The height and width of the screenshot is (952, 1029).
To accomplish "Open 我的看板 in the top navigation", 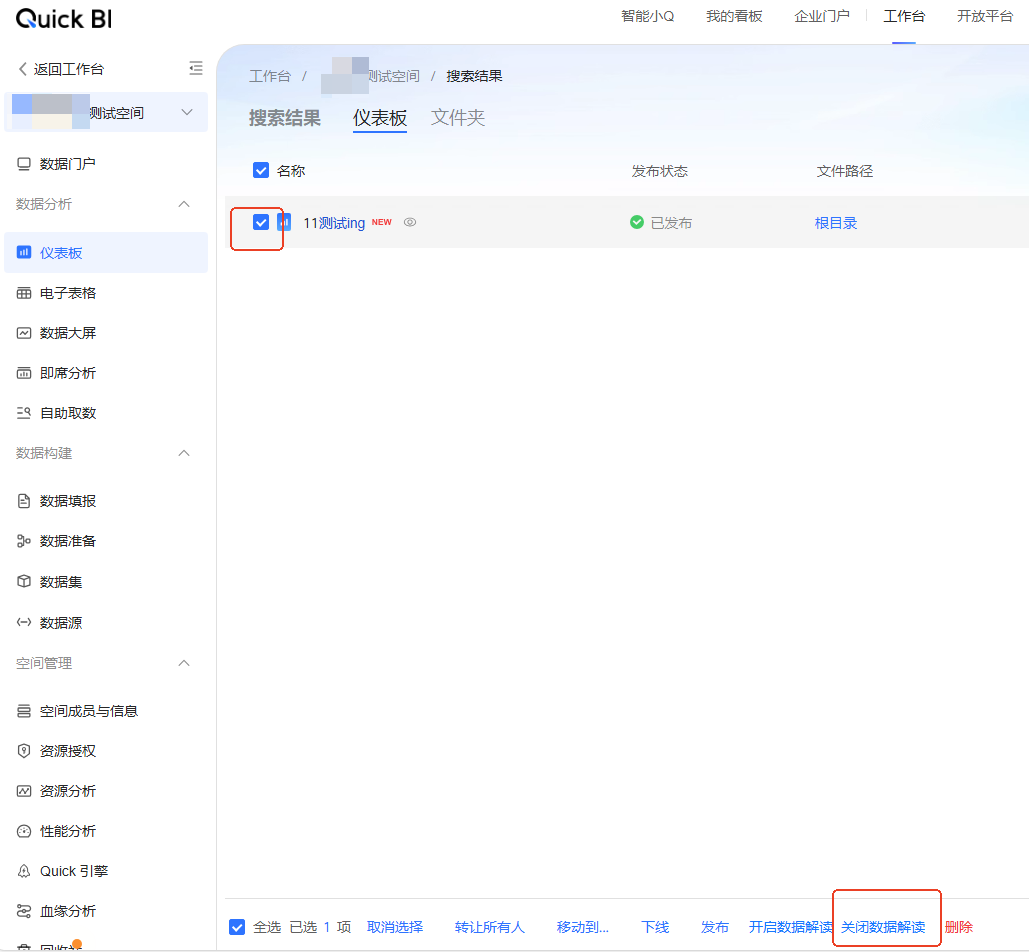I will click(x=734, y=16).
